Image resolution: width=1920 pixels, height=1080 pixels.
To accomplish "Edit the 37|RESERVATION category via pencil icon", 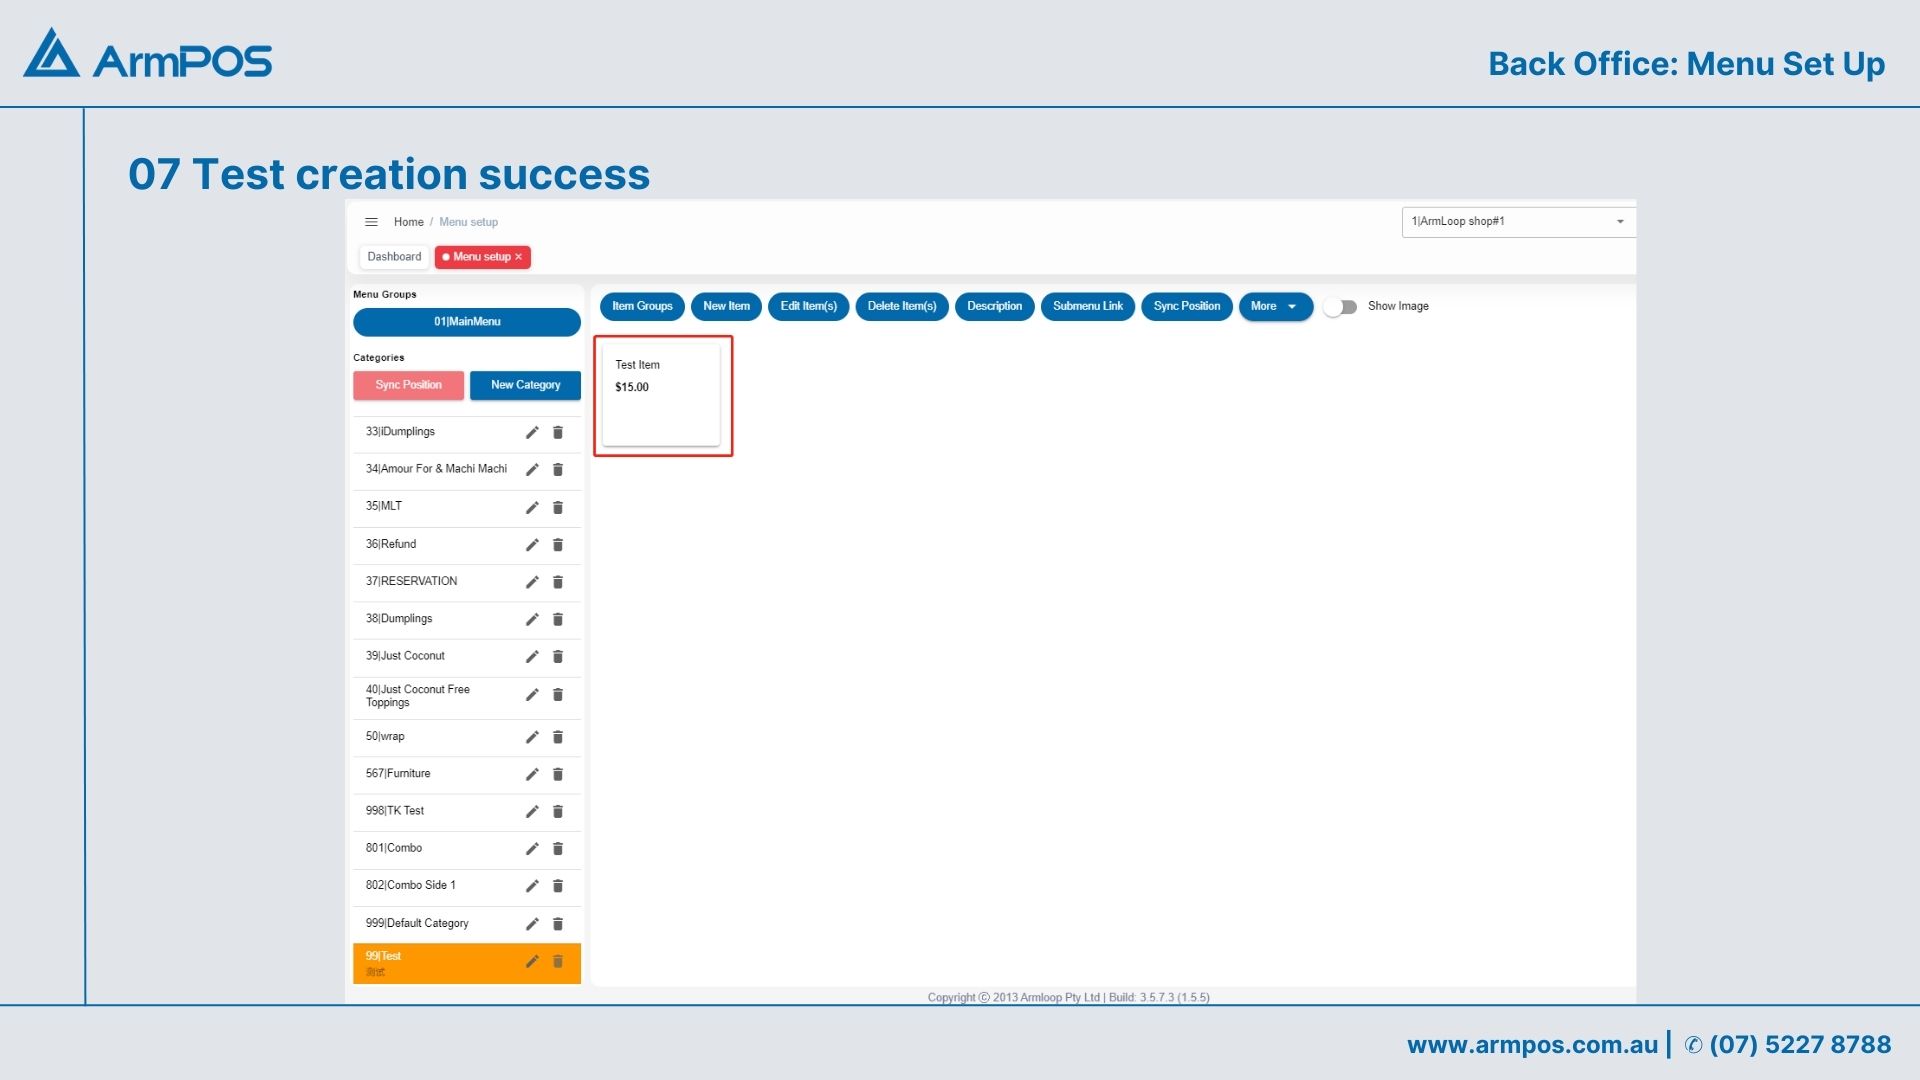I will pos(532,582).
